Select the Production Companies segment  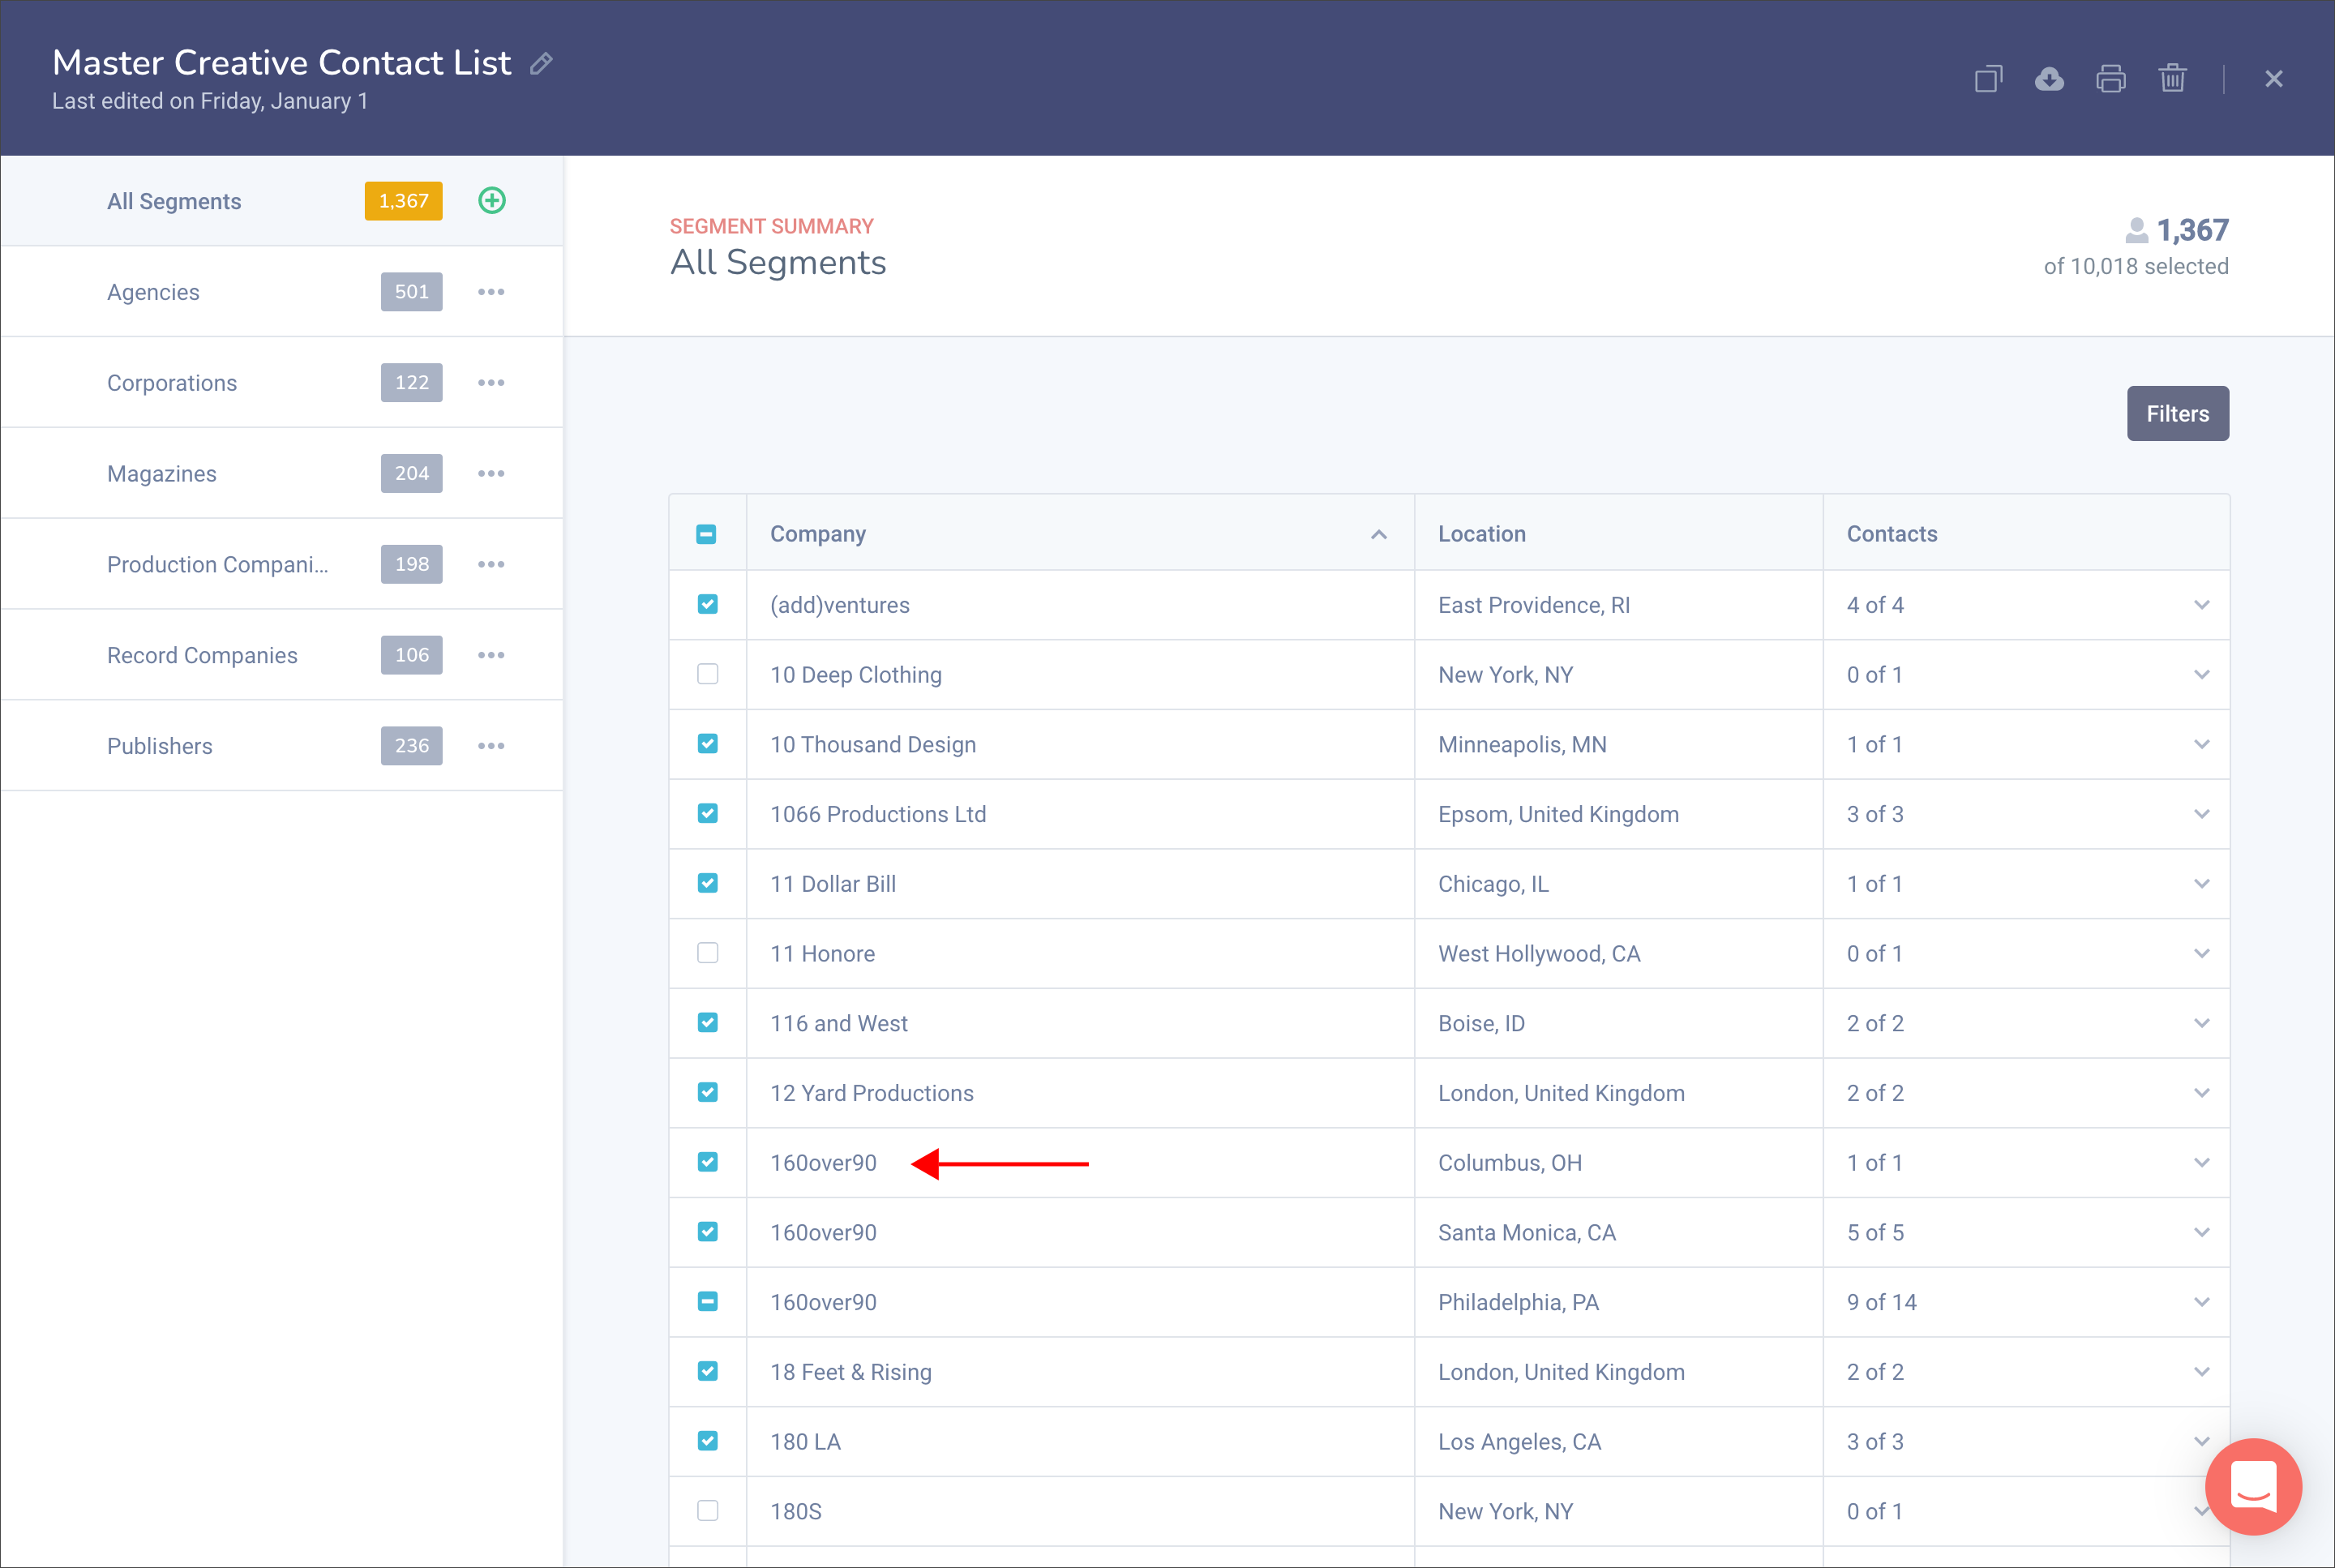point(282,565)
